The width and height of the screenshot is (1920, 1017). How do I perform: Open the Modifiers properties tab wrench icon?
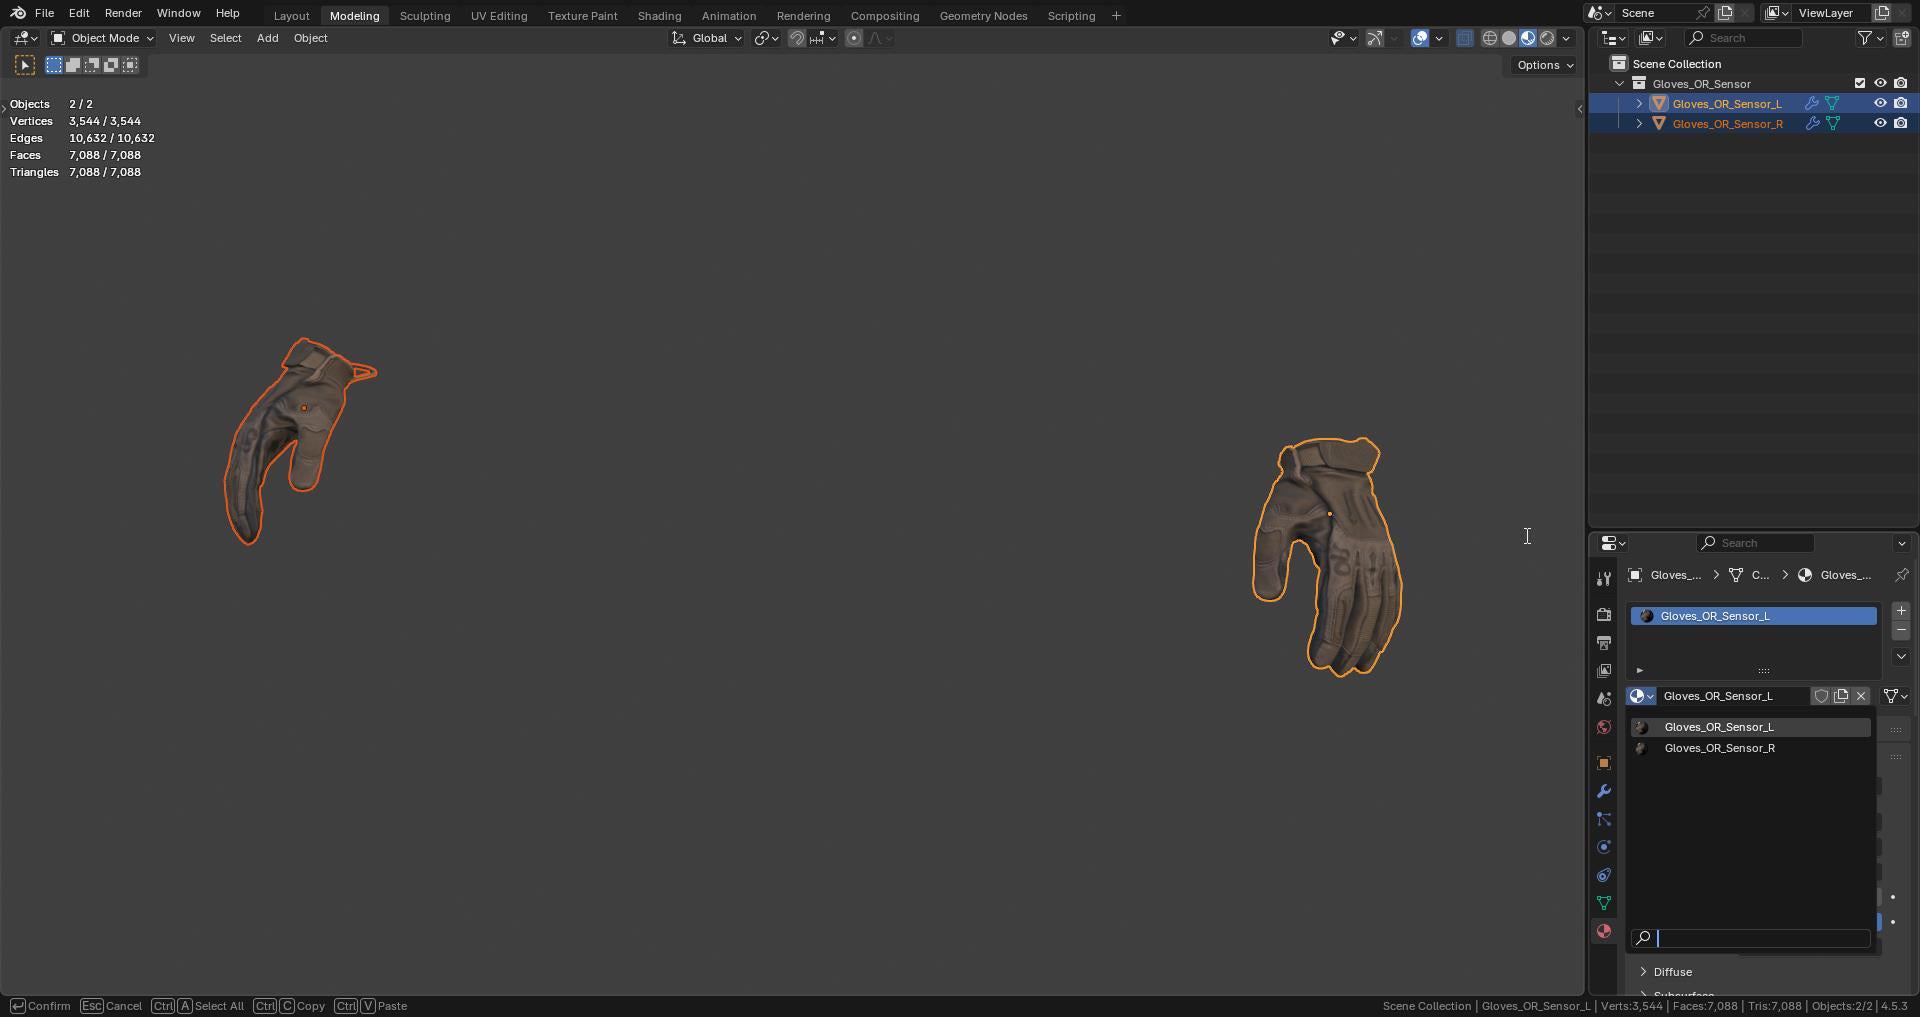pos(1604,791)
